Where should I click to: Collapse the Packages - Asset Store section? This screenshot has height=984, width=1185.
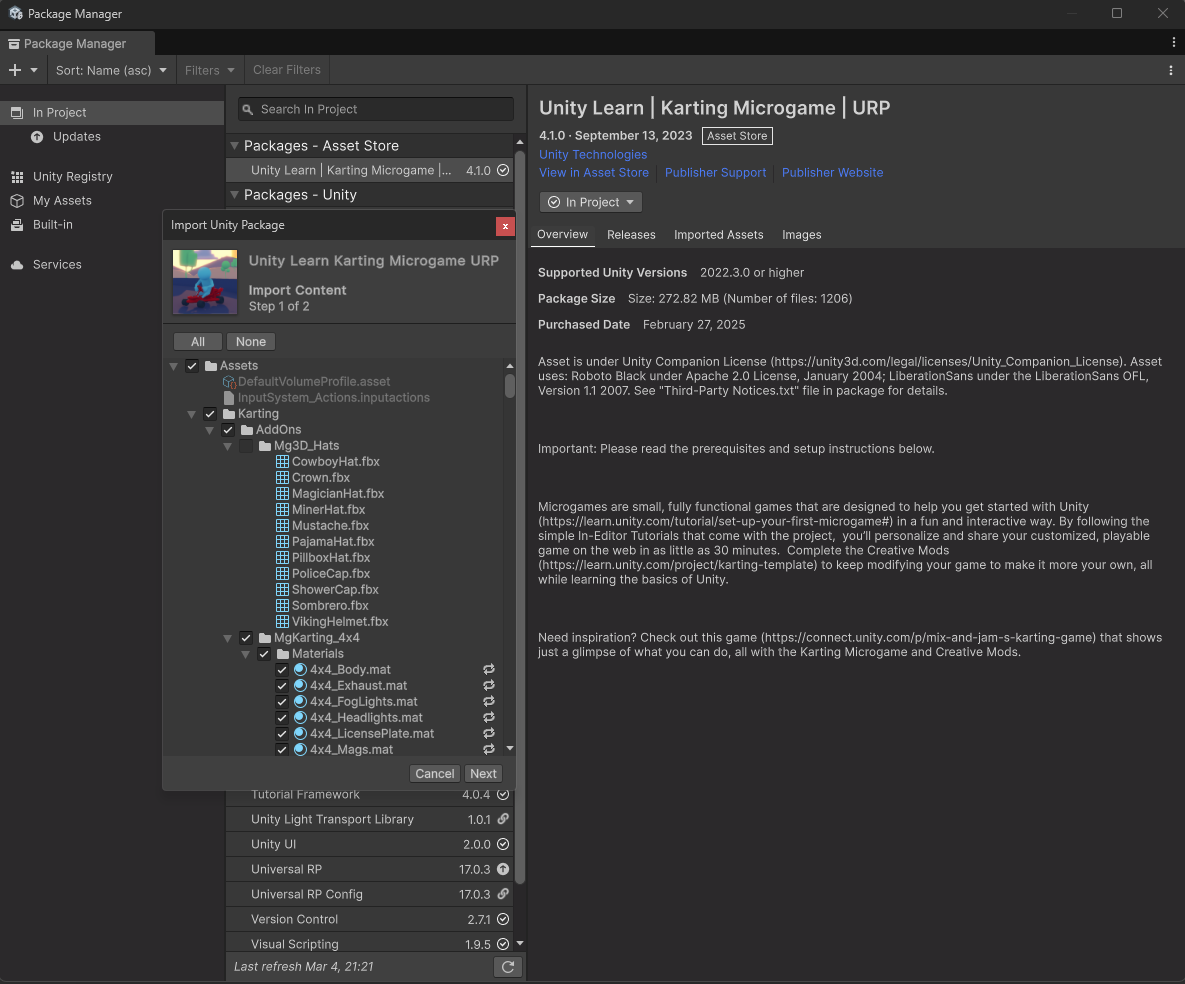234,146
